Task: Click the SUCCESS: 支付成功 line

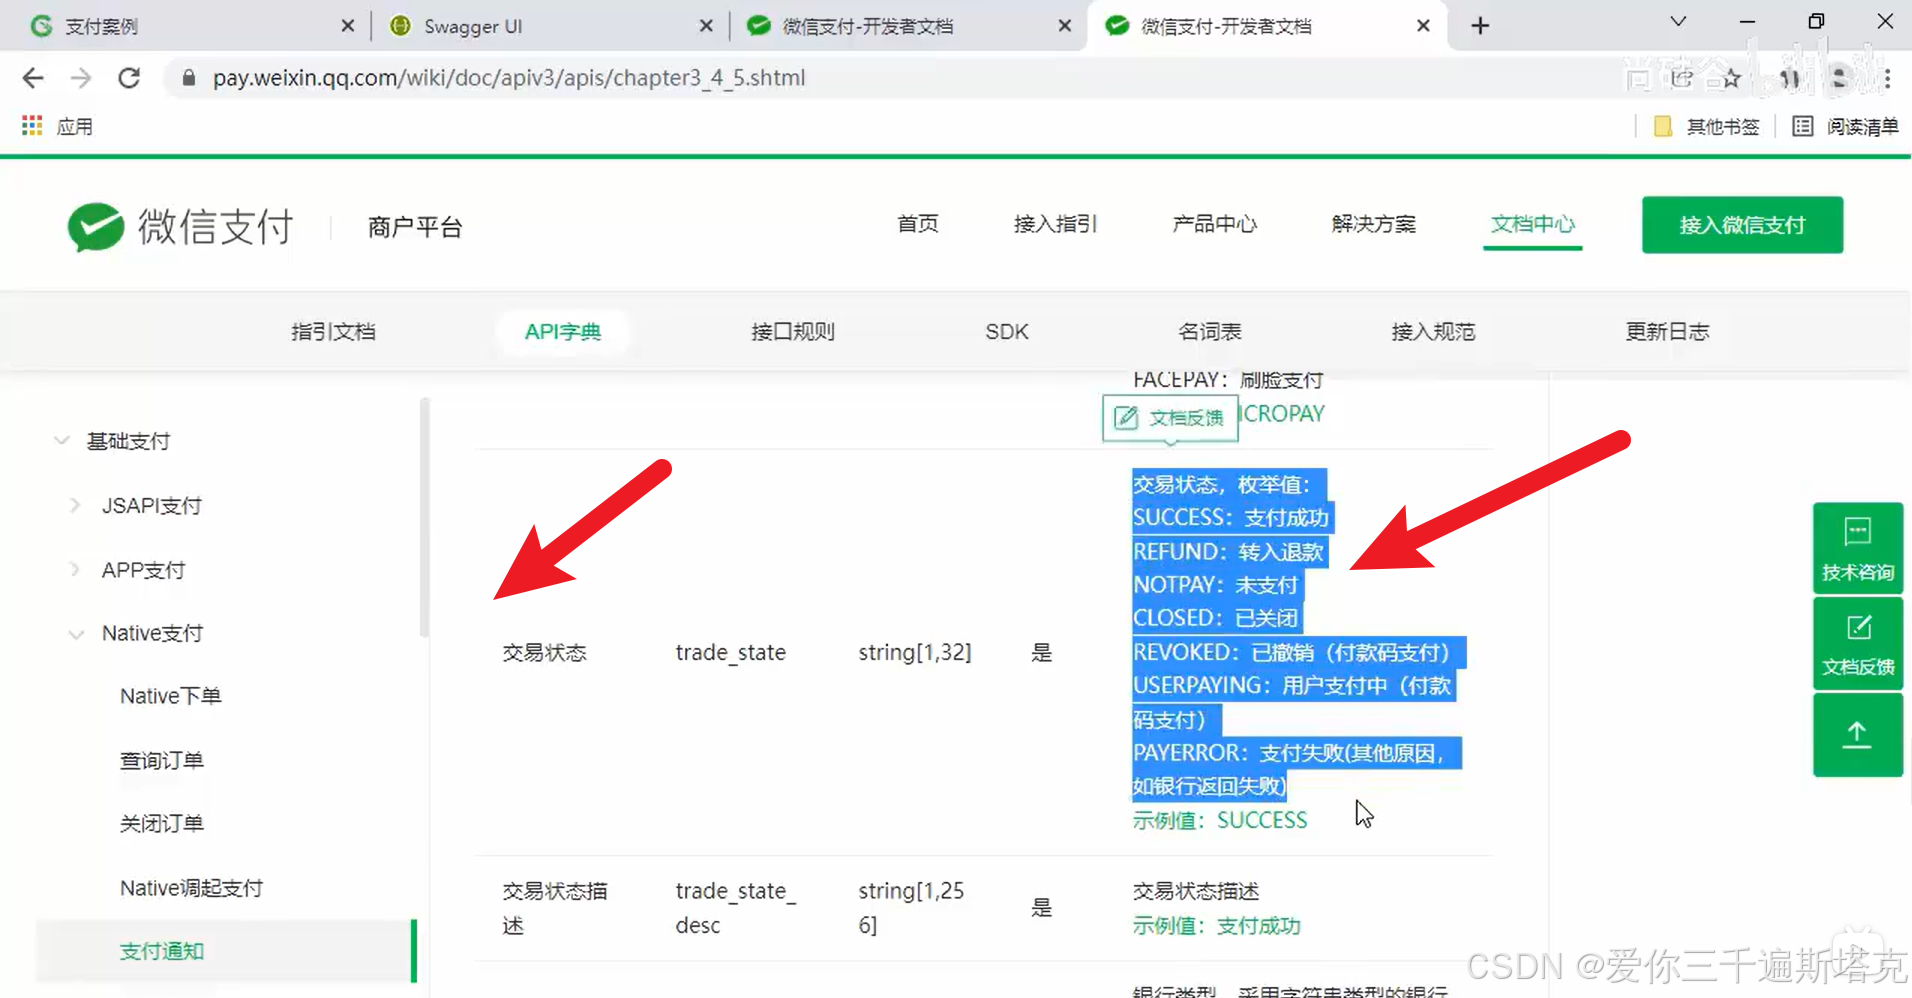Action: pyautogui.click(x=1230, y=518)
